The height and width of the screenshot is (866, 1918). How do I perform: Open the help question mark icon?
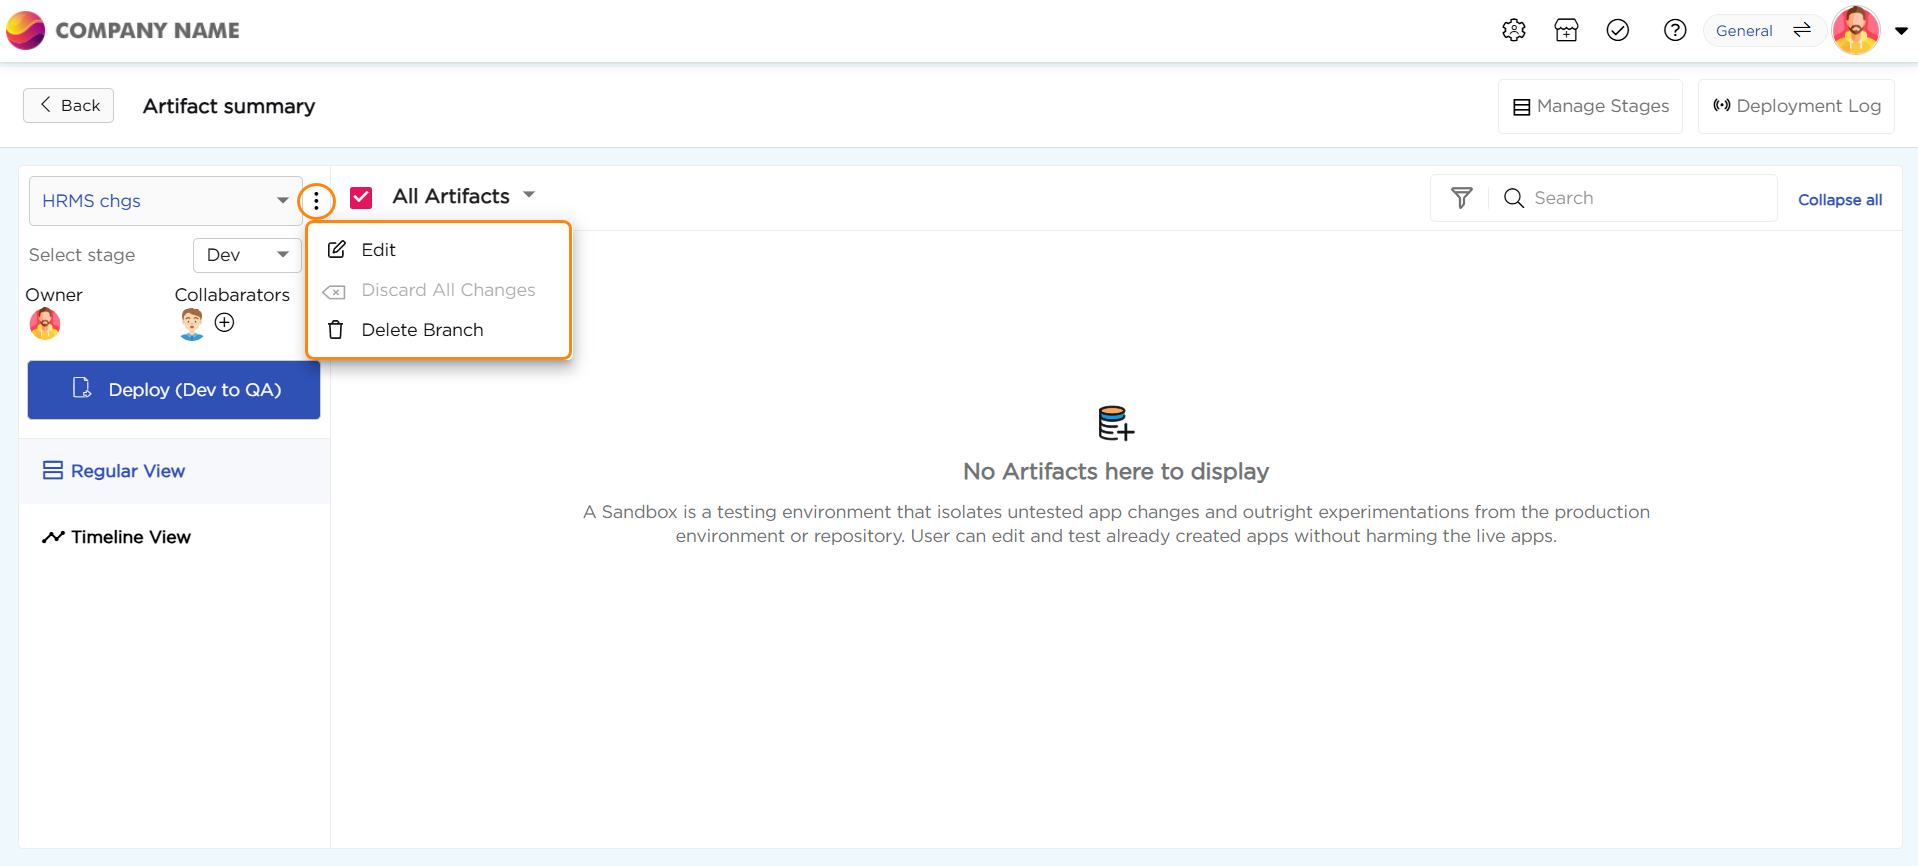[x=1674, y=30]
